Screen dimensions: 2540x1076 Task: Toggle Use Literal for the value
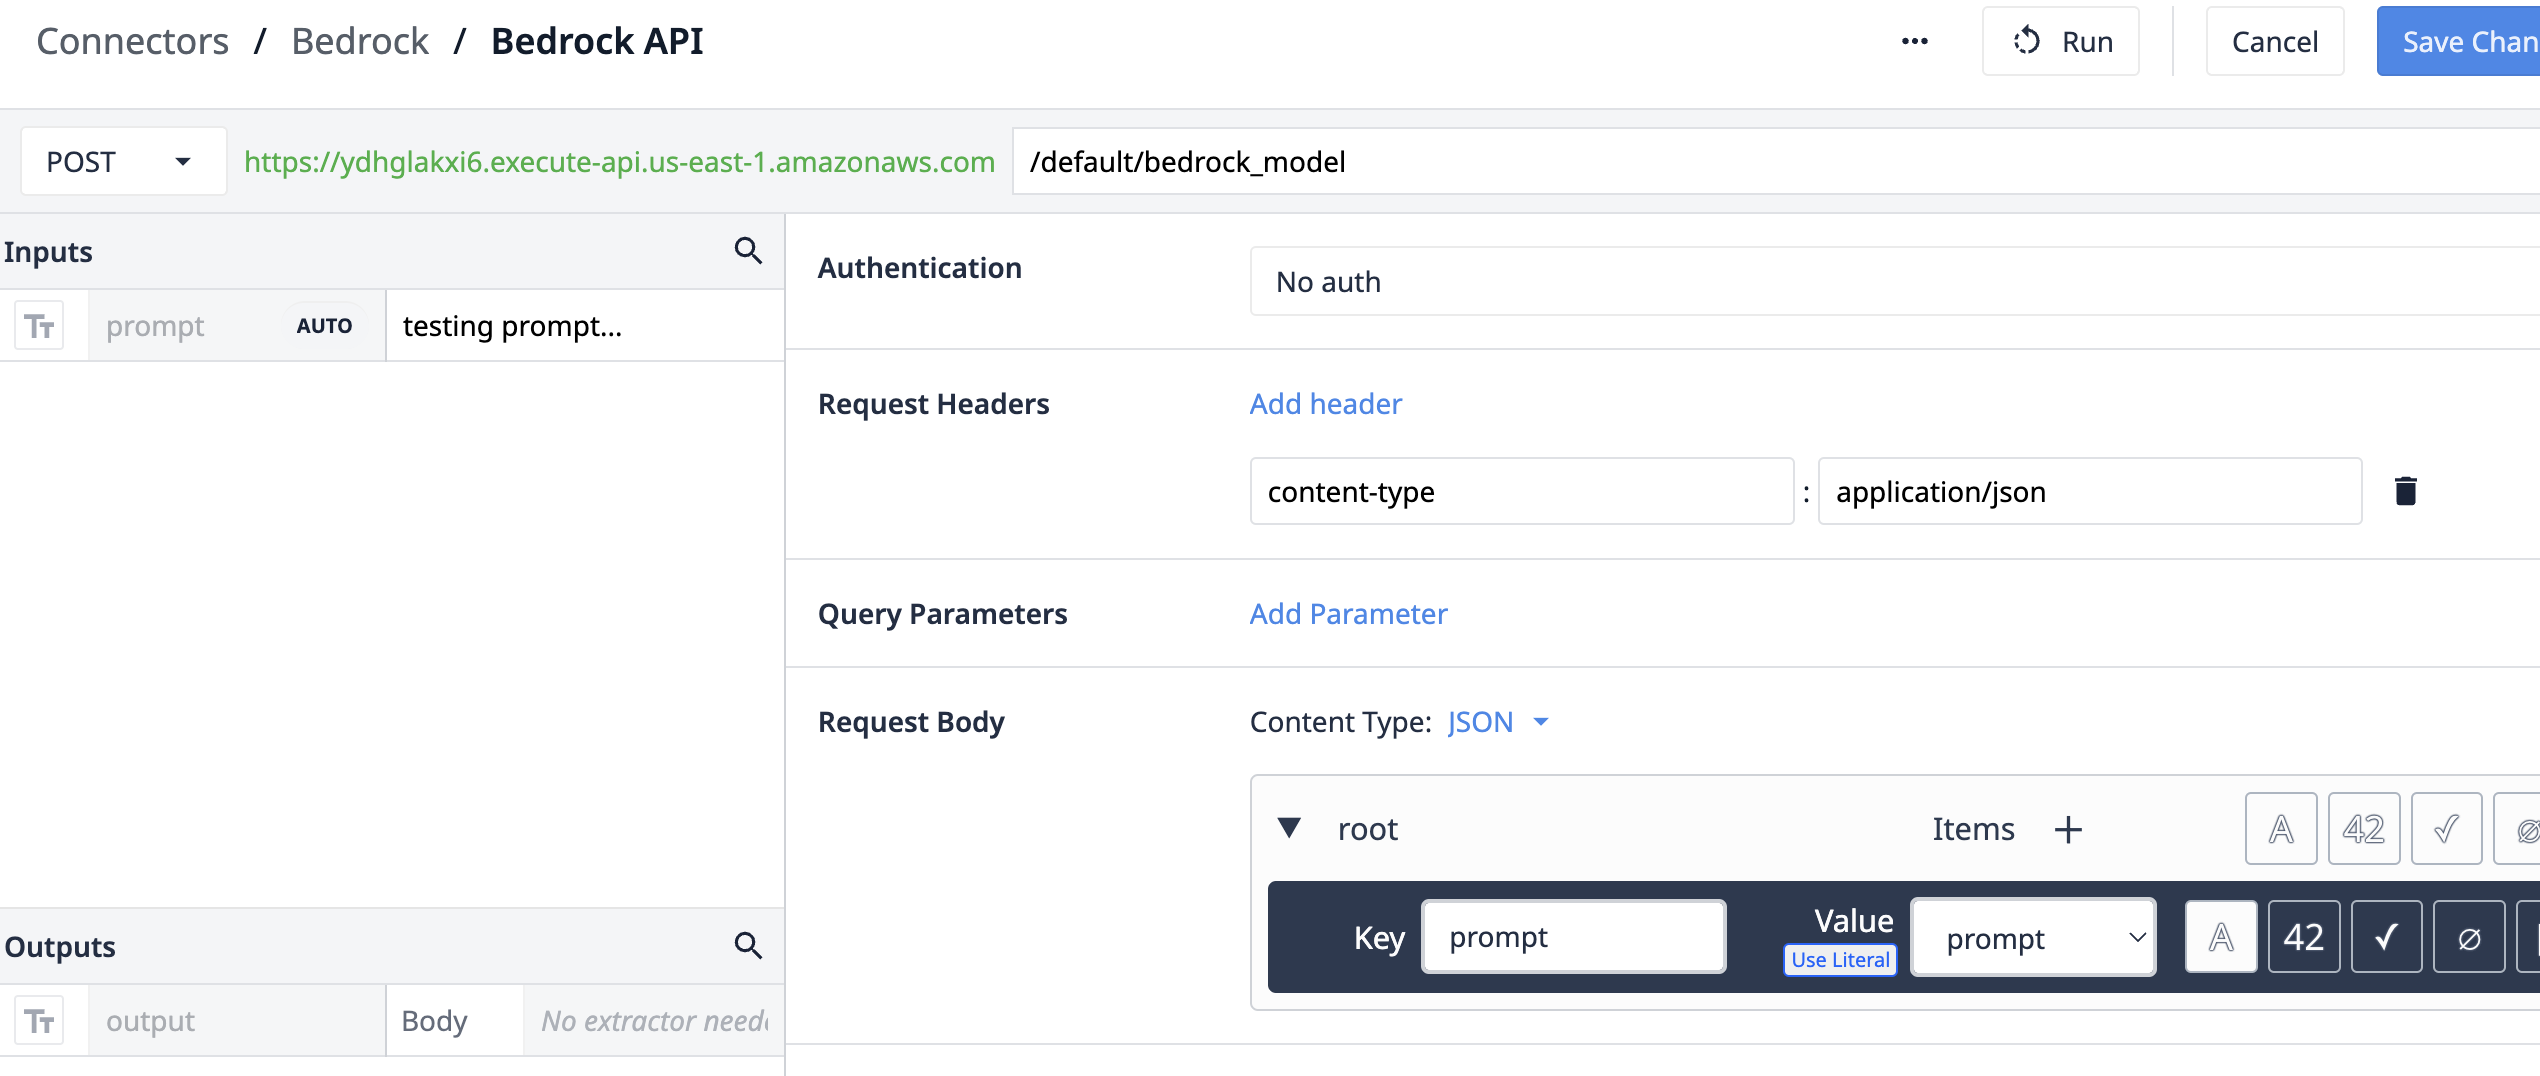1840,960
